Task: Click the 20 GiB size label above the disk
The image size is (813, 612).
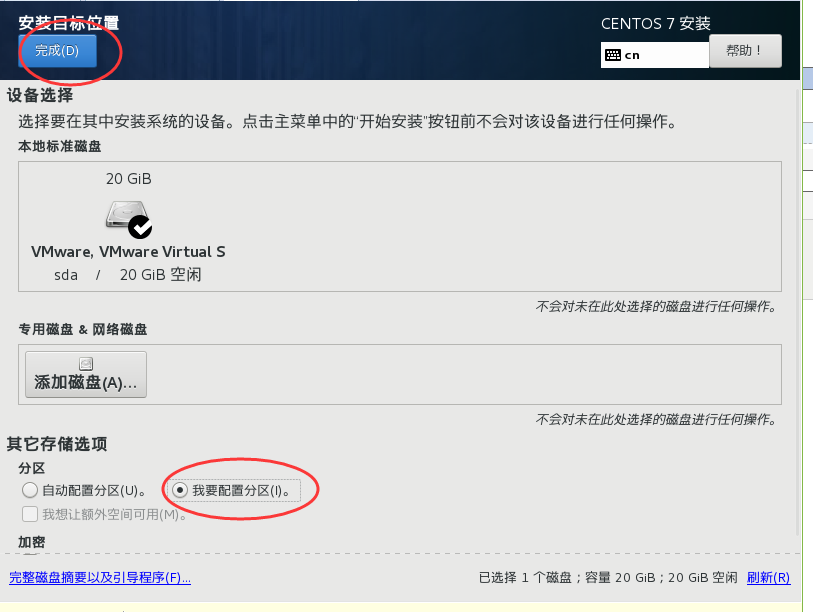Action: pyautogui.click(x=129, y=178)
